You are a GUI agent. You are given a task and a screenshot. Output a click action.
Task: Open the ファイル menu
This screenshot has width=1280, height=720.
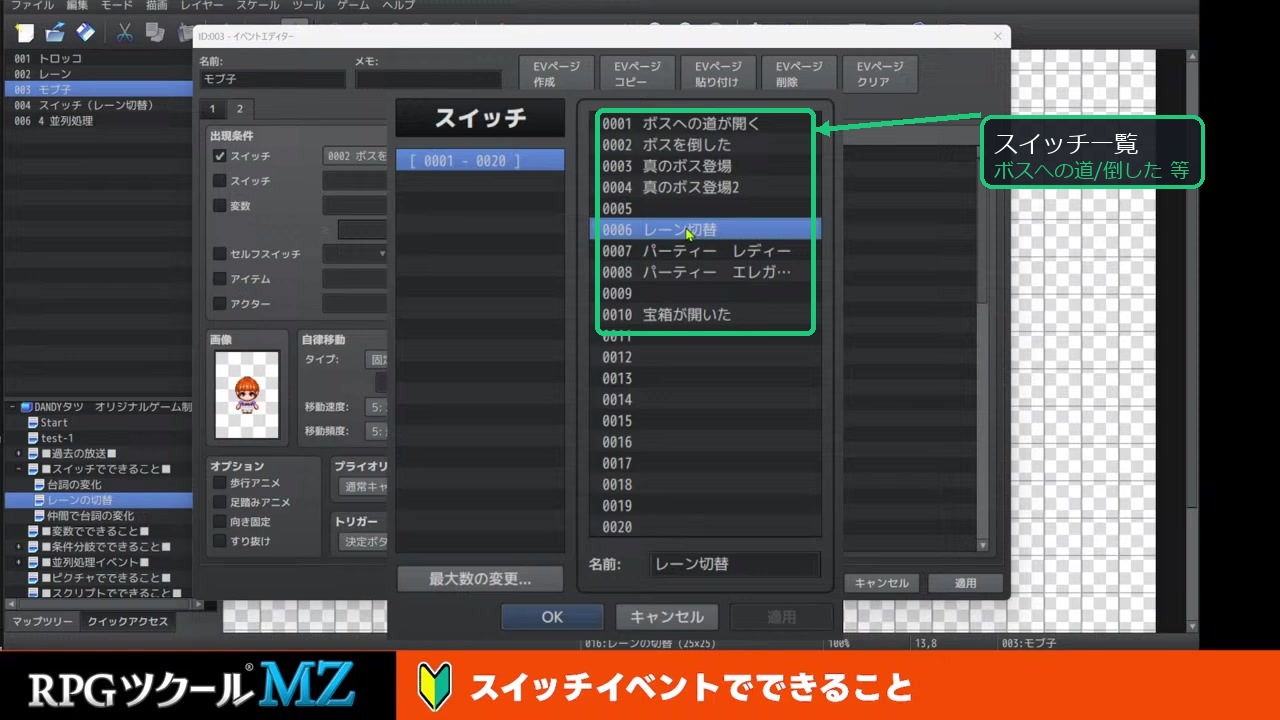tap(32, 5)
